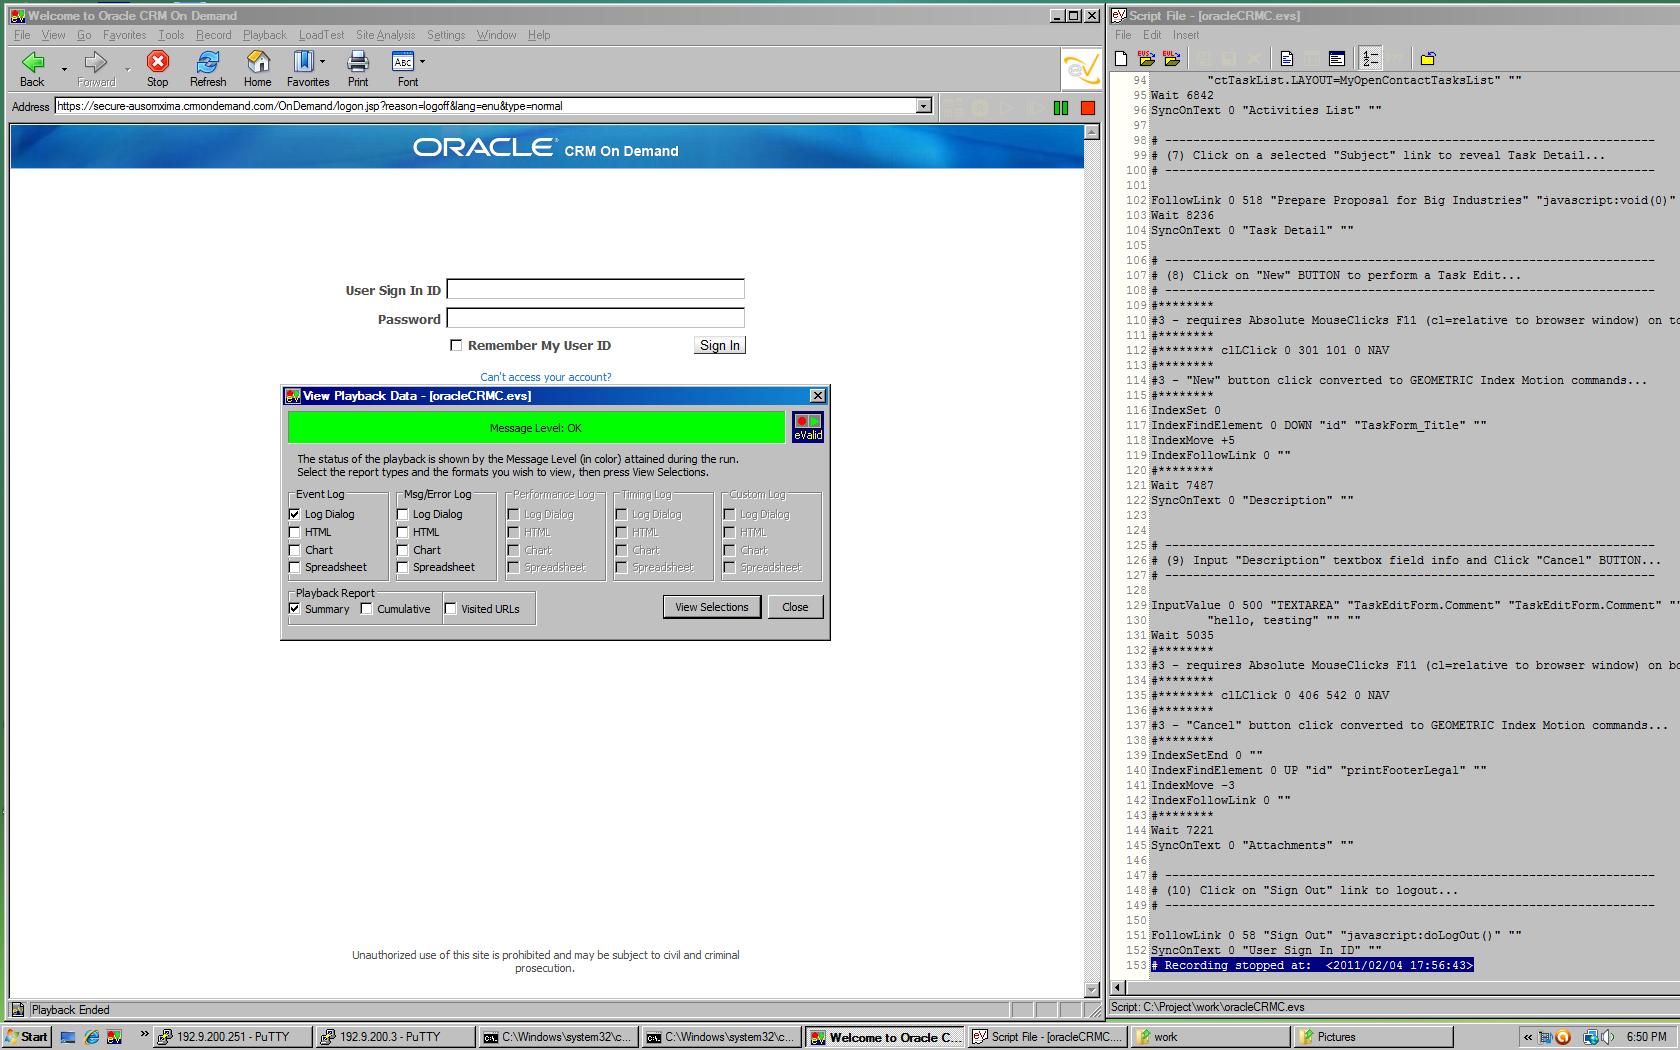Open Internet Explorer from quick launch

pyautogui.click(x=92, y=1037)
